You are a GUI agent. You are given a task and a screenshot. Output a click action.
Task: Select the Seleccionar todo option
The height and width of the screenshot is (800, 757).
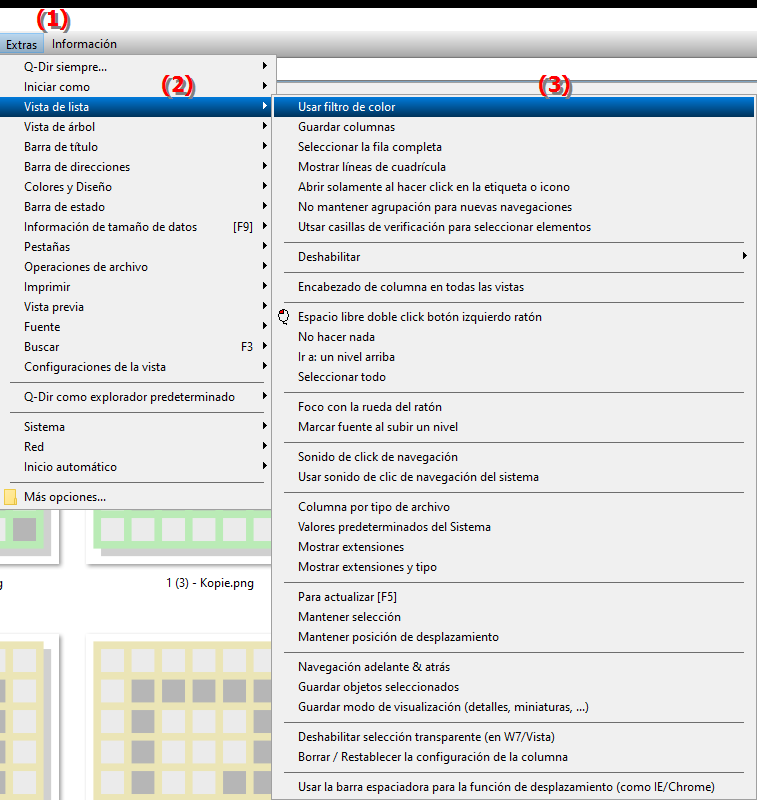[x=514, y=377]
